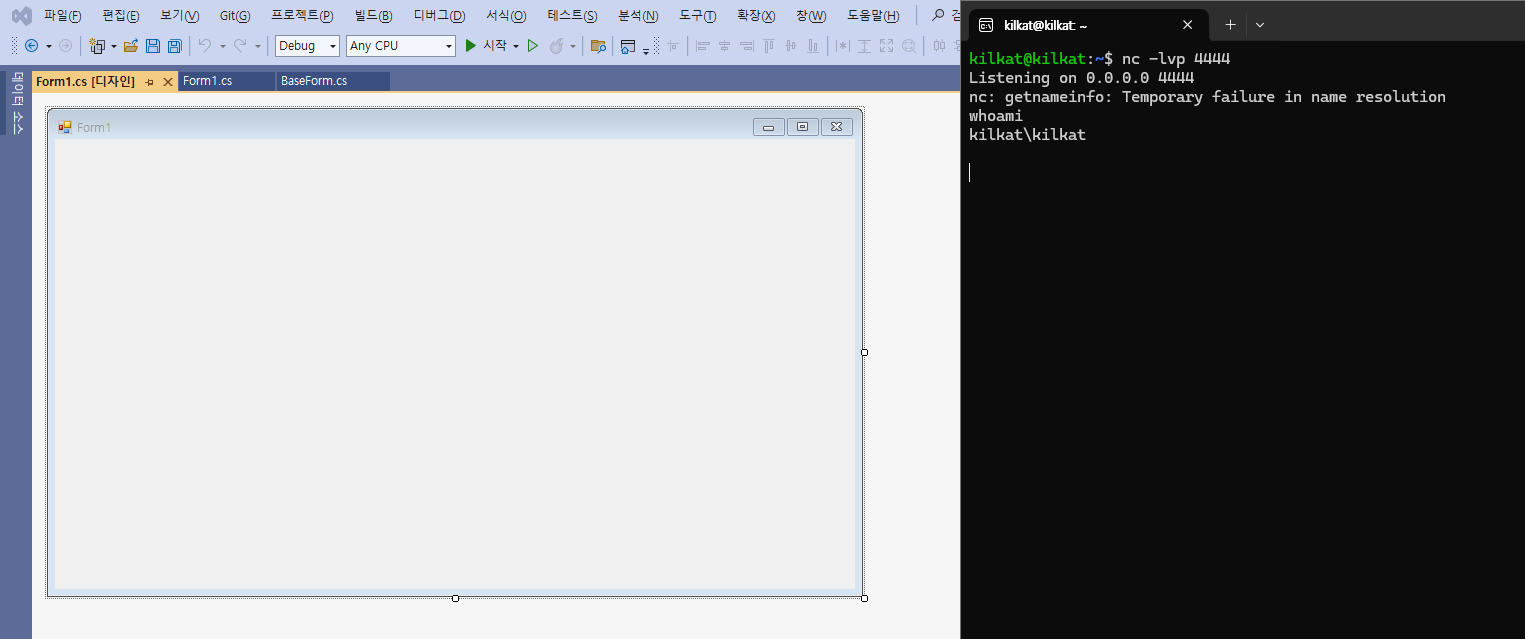Click the Make Same Width icon
Screen dimensions: 1525x639
coord(843,46)
